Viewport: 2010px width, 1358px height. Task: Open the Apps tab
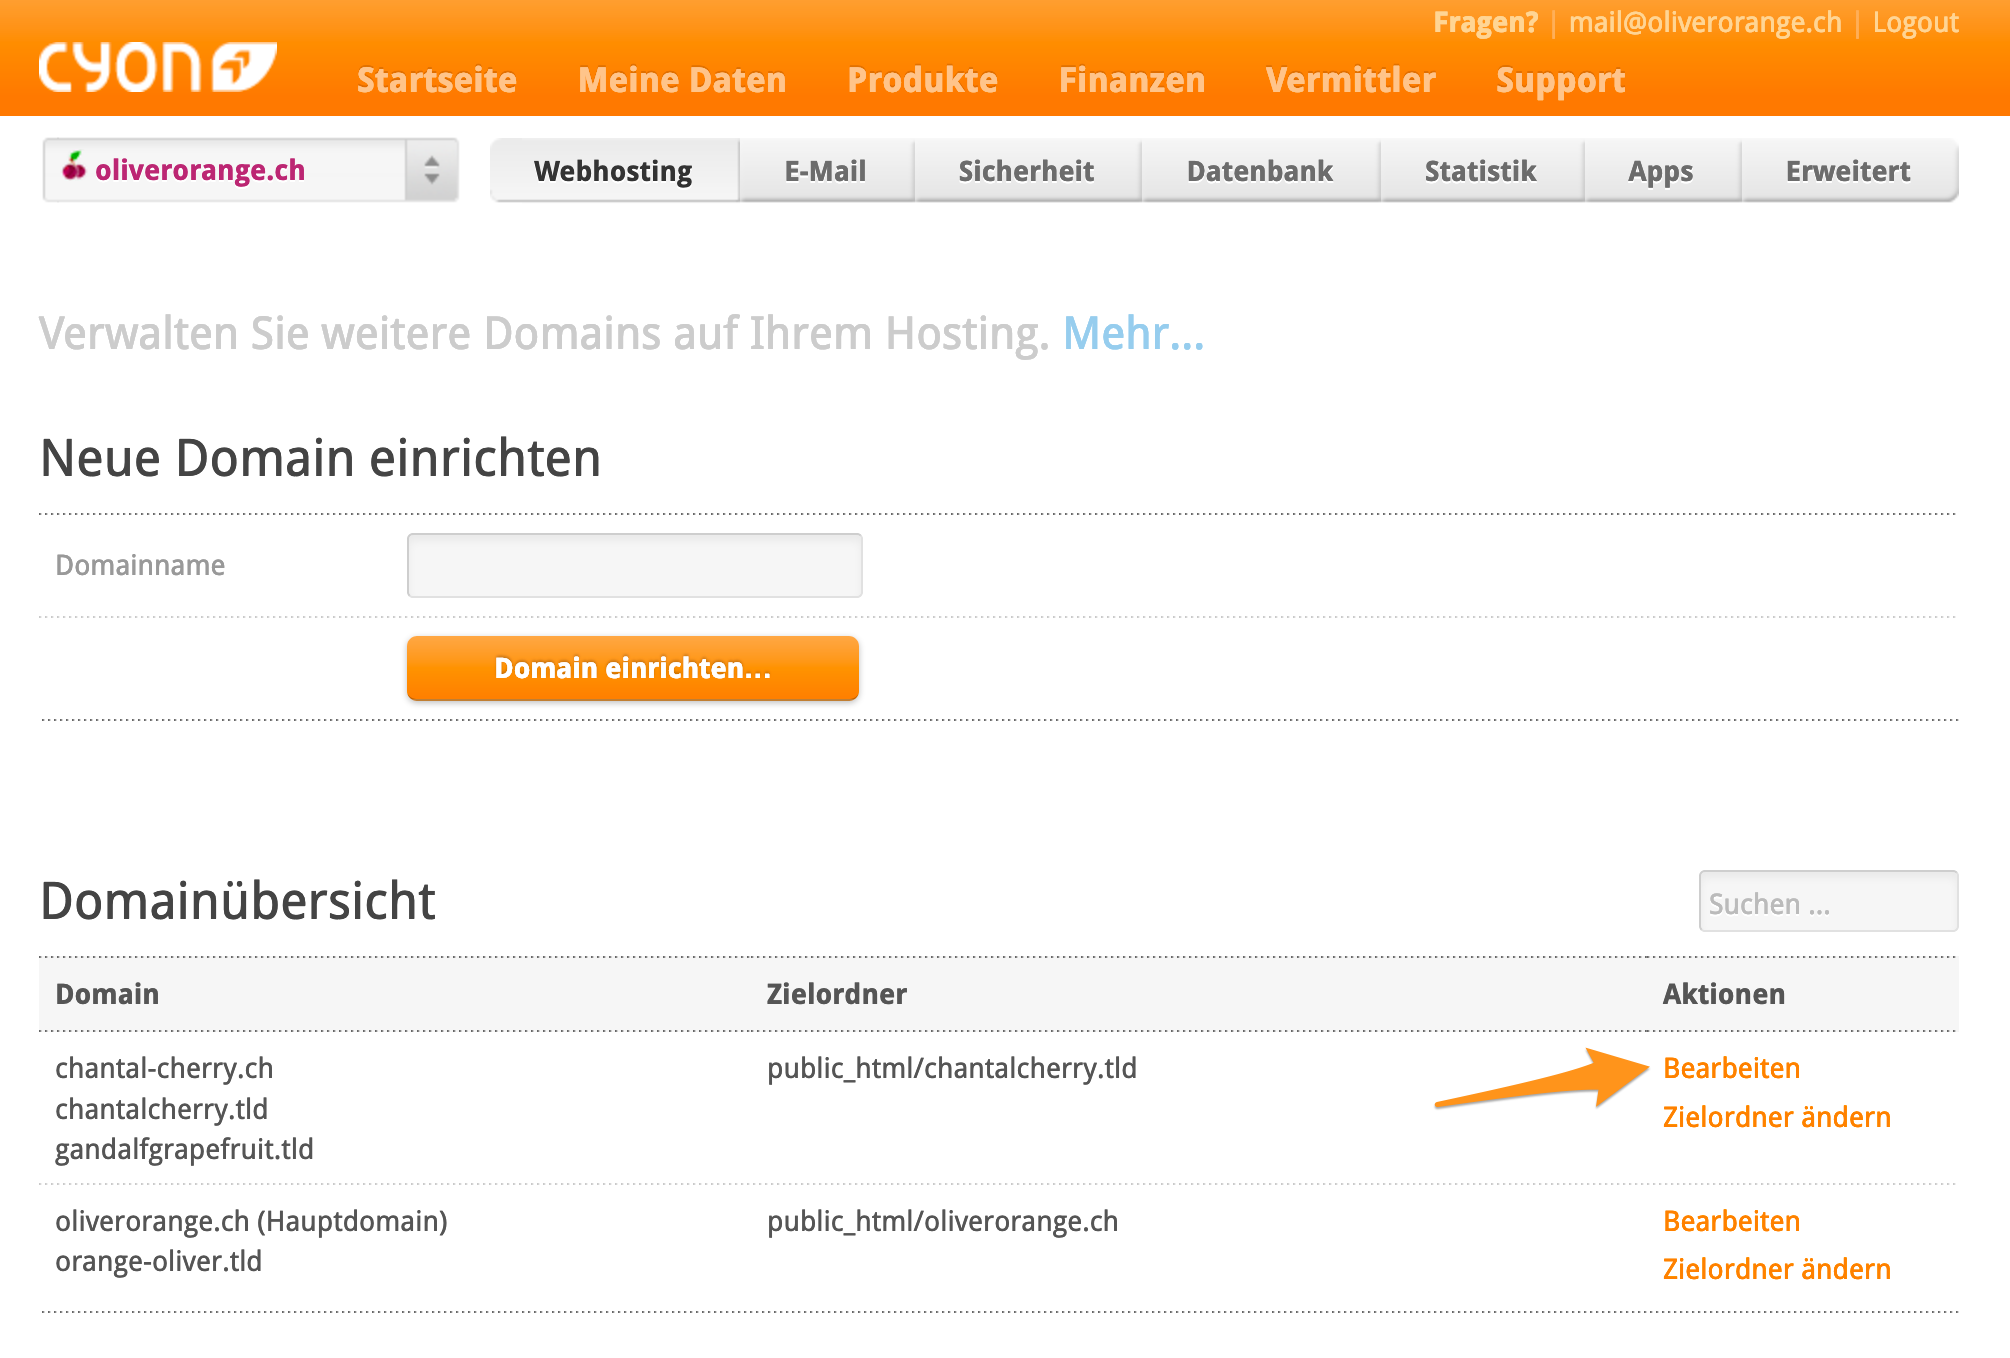pos(1660,170)
